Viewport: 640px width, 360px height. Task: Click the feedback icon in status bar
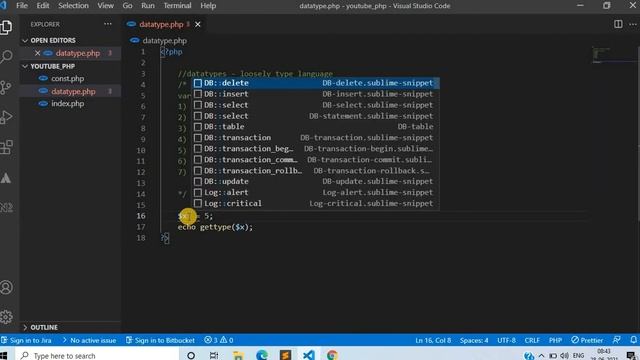coord(617,340)
